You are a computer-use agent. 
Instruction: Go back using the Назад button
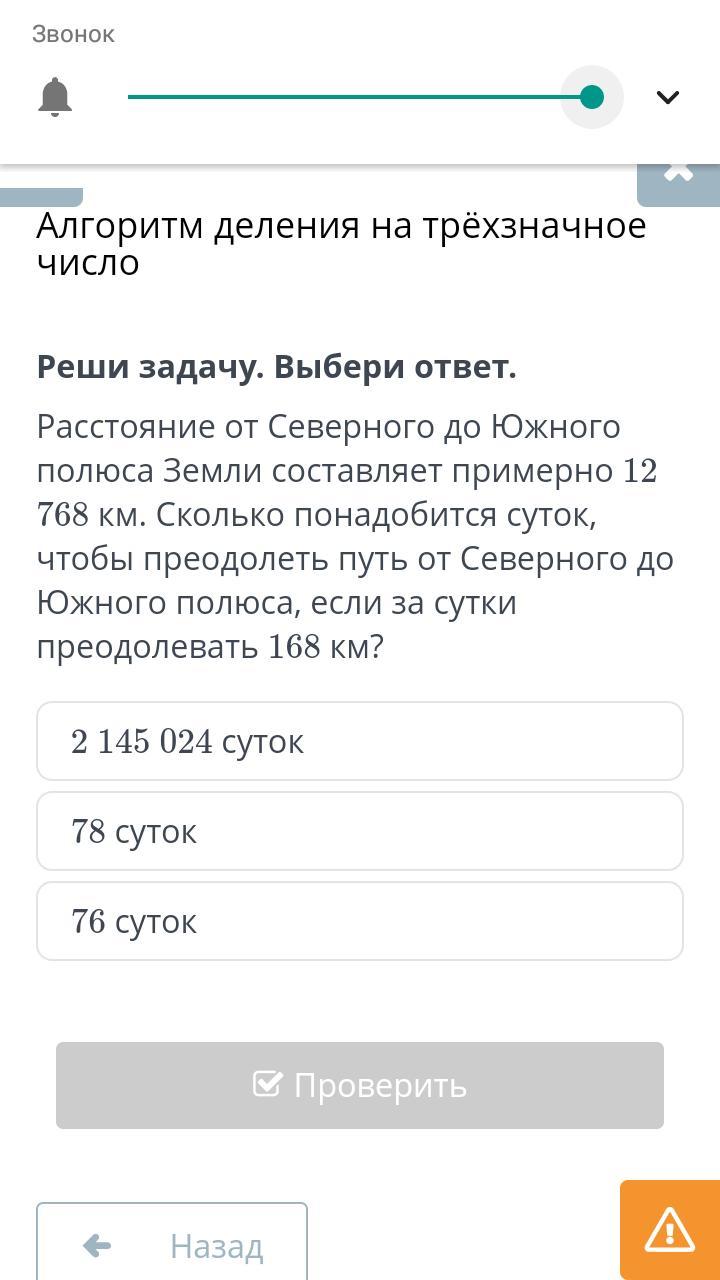172,1242
